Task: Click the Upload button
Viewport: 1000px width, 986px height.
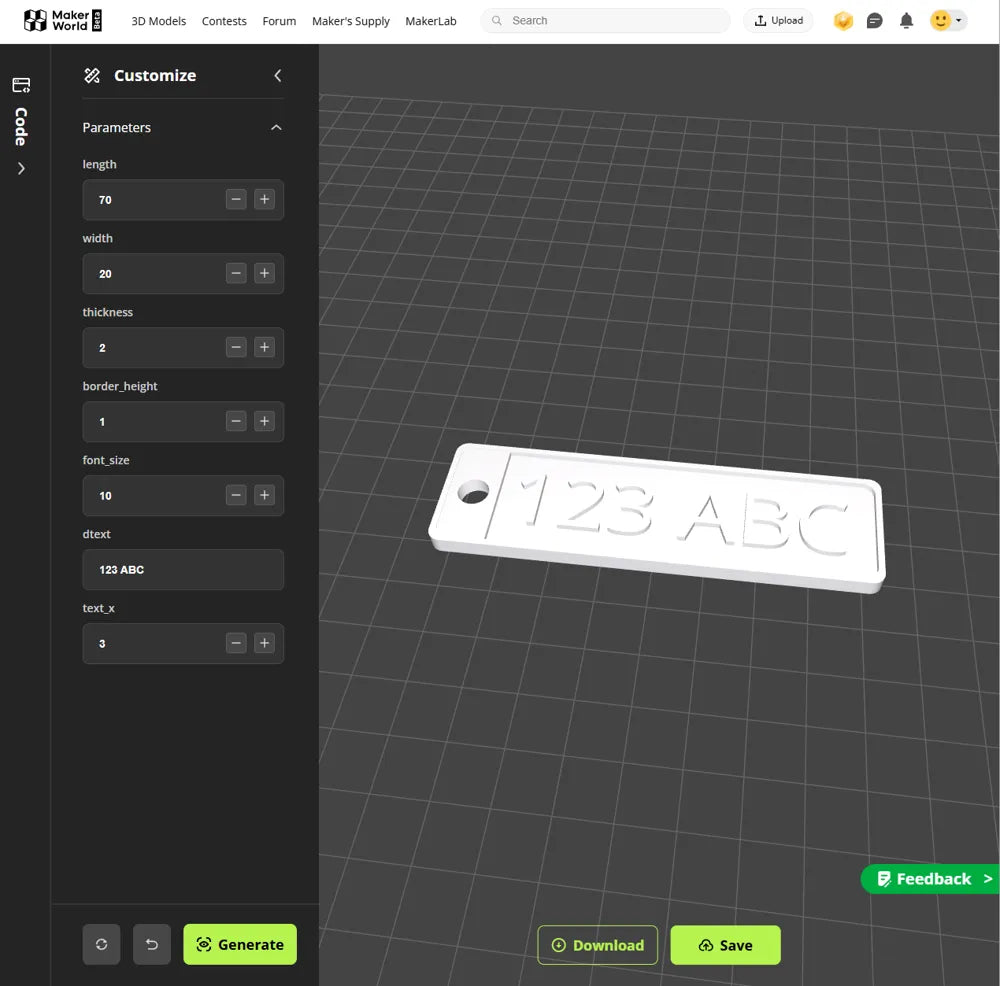Action: coord(778,19)
